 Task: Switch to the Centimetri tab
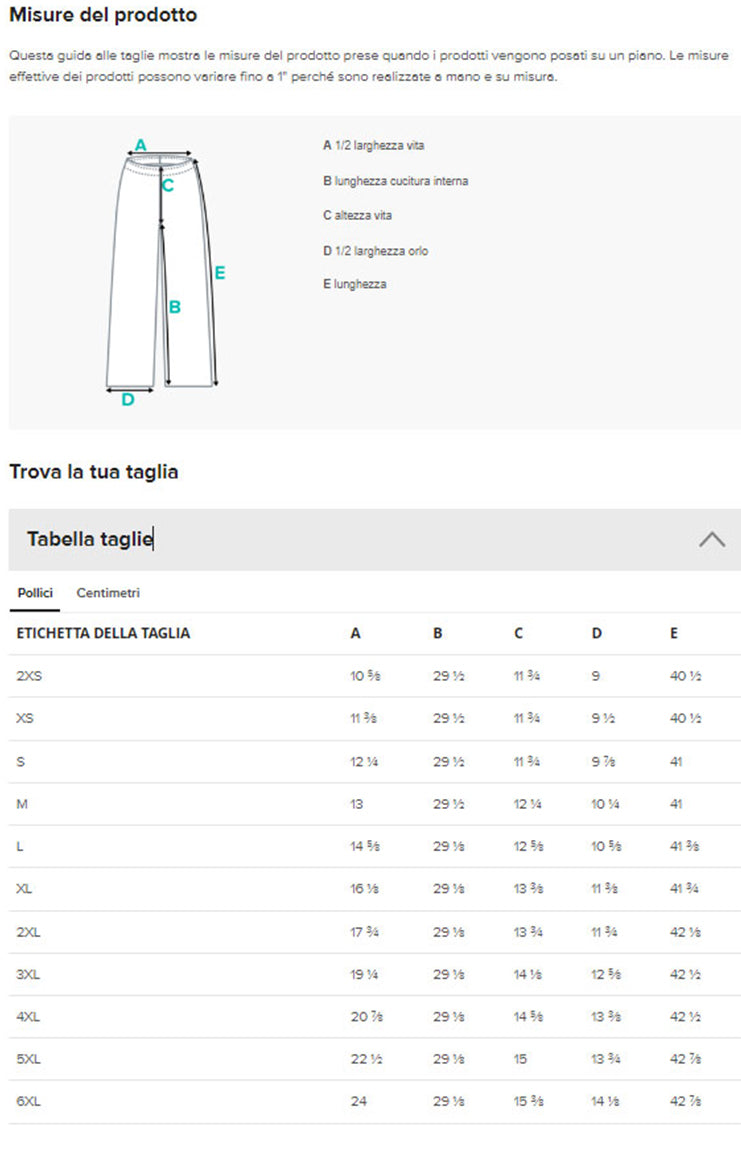pos(108,593)
